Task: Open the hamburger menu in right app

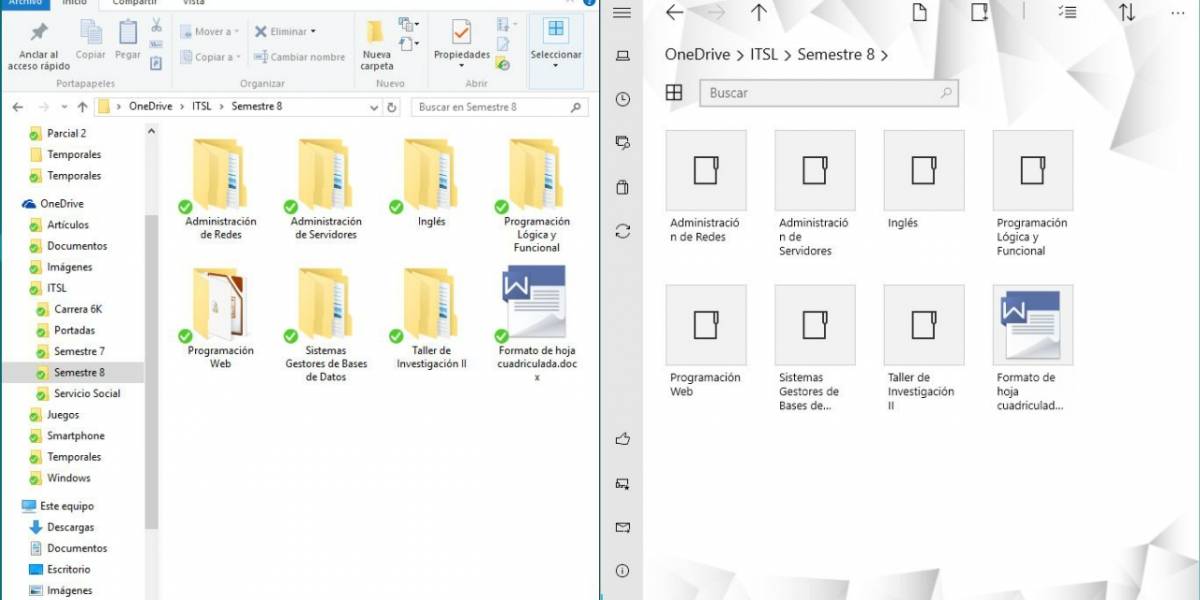Action: (622, 12)
